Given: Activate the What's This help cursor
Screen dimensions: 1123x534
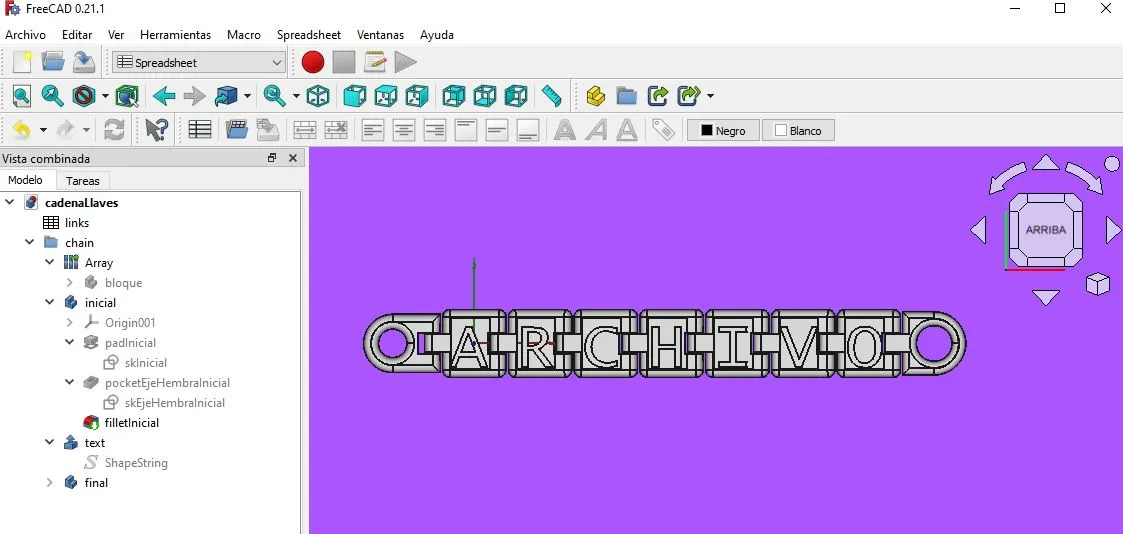Looking at the screenshot, I should click(156, 130).
